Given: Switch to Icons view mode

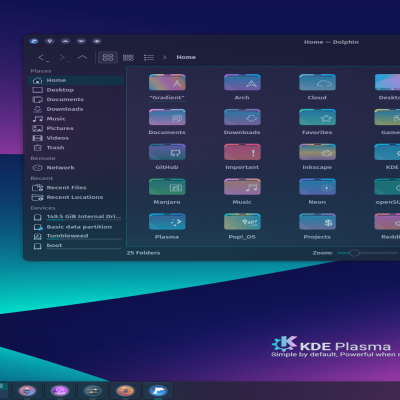Looking at the screenshot, I should tap(108, 57).
